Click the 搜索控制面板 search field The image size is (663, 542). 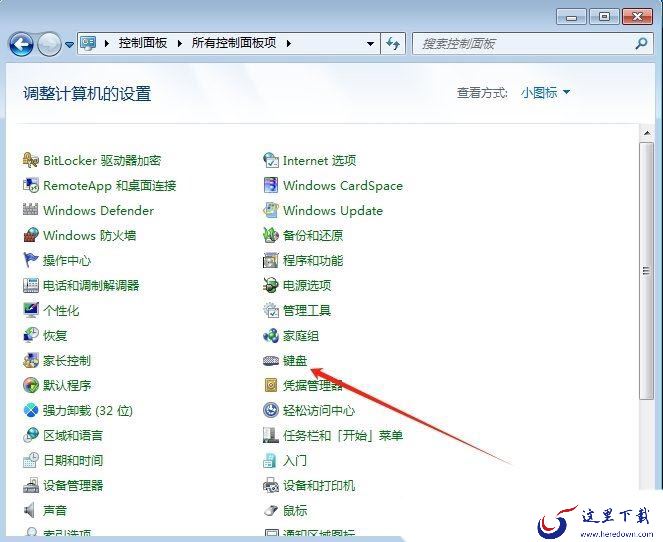pos(520,44)
